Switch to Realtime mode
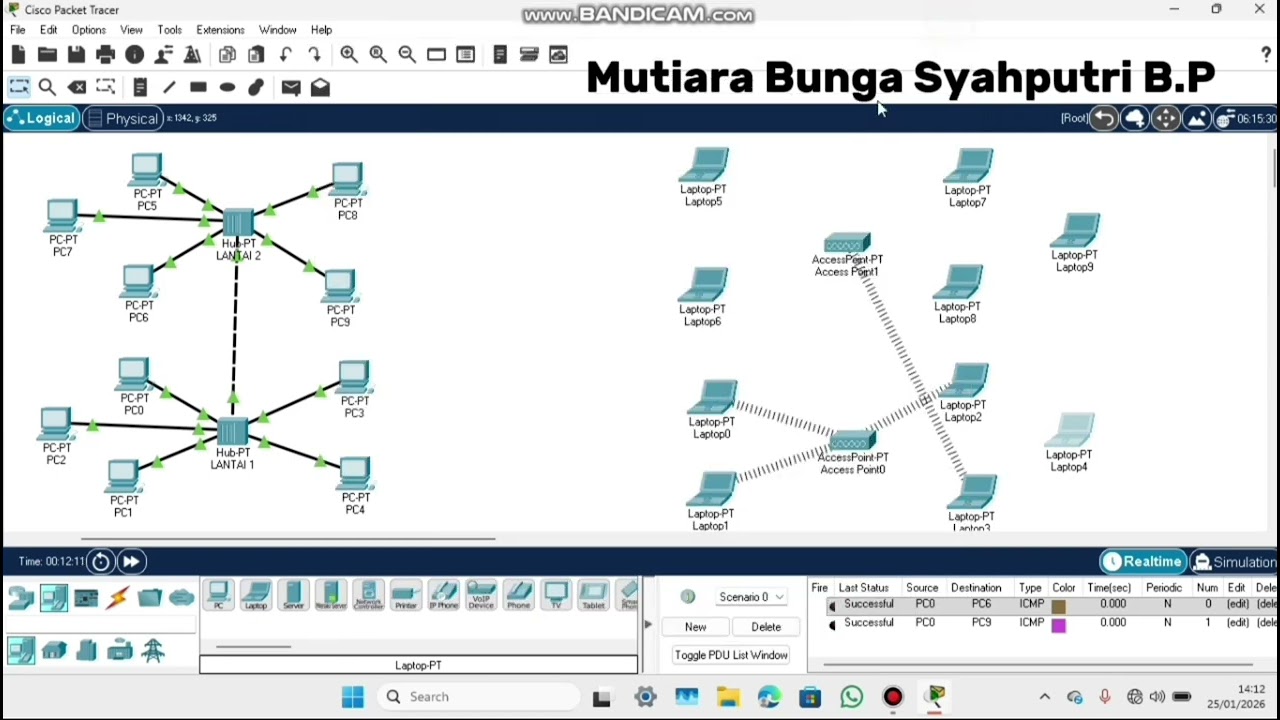The image size is (1280, 720). point(1142,562)
